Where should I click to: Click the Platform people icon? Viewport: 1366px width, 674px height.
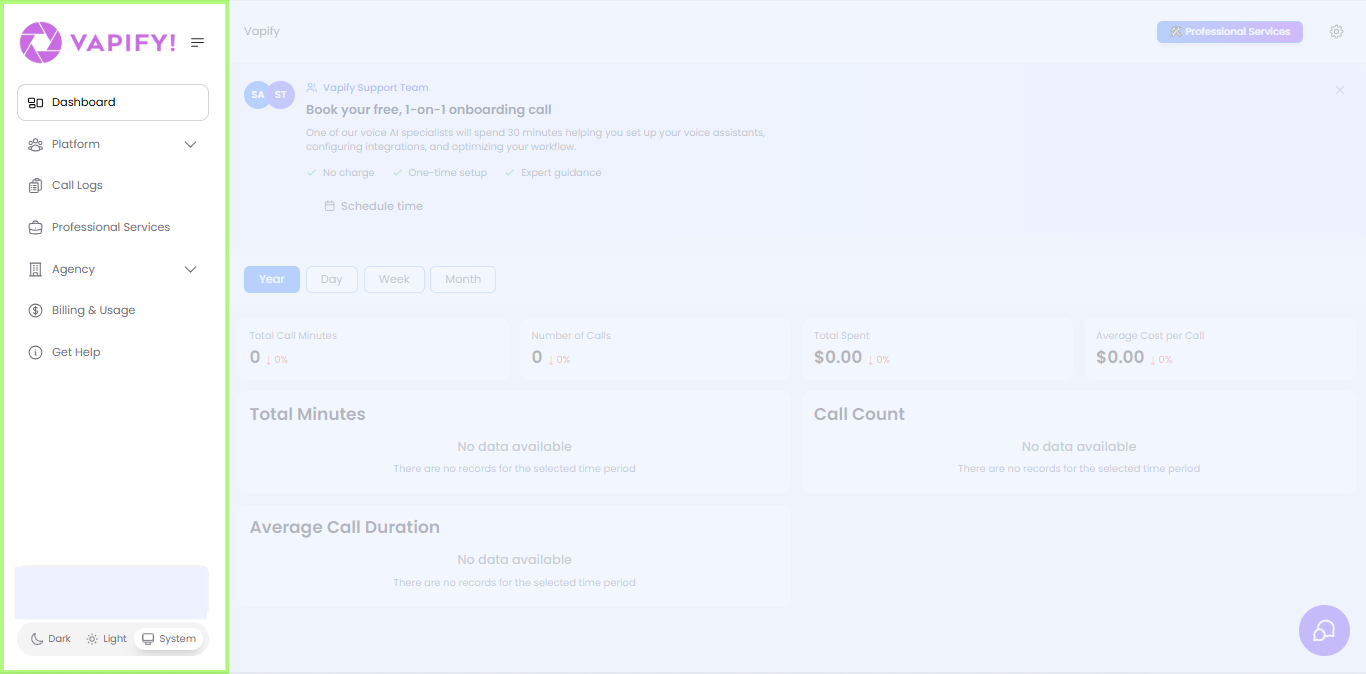coord(35,144)
